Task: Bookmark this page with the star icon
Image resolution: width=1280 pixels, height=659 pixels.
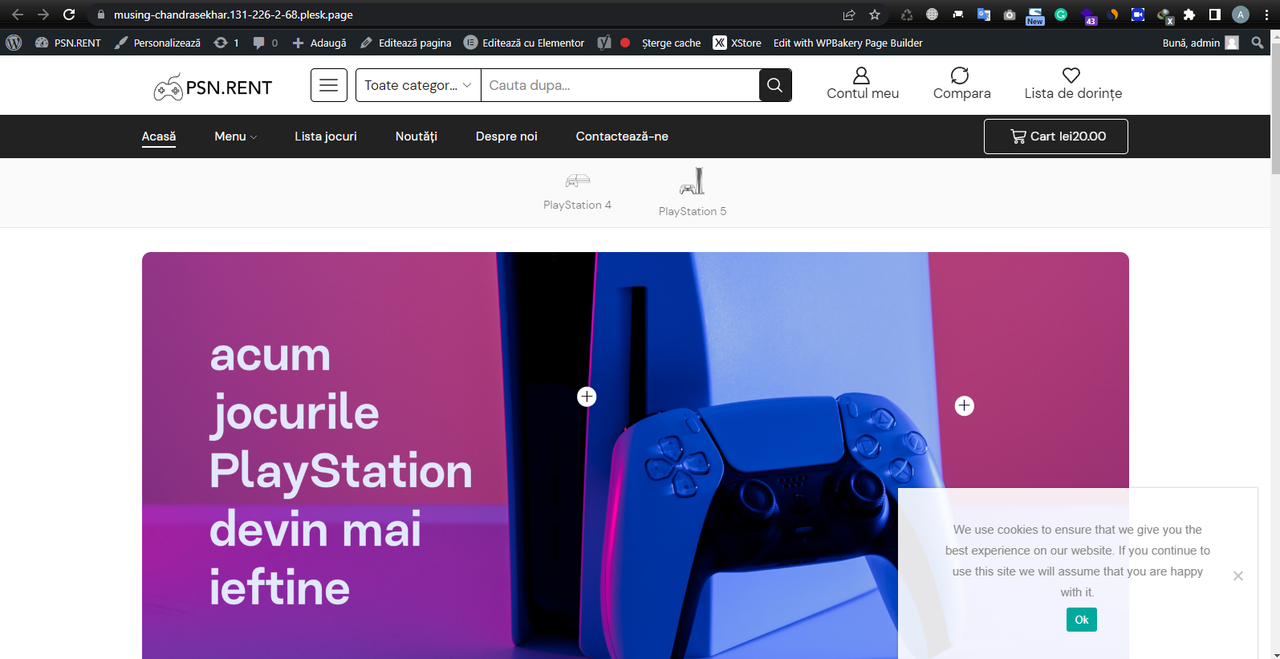Action: click(875, 15)
